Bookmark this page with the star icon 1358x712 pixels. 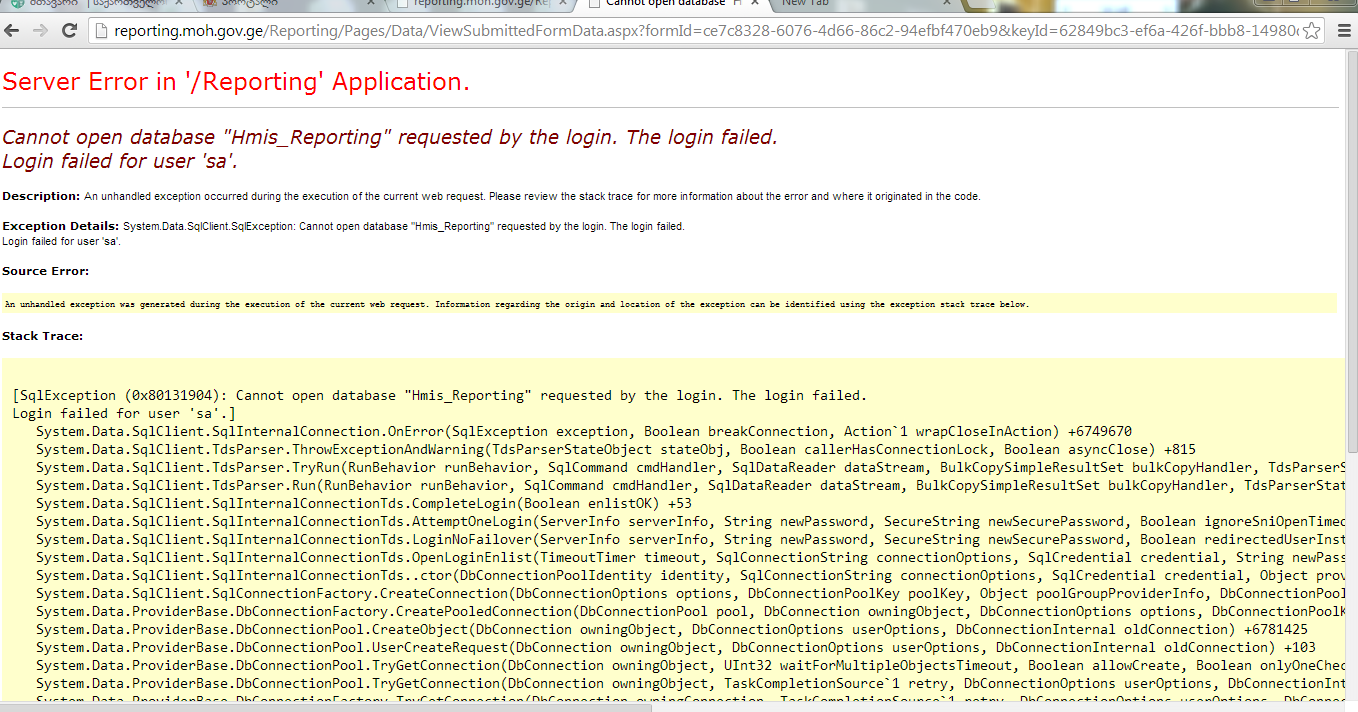click(1311, 31)
